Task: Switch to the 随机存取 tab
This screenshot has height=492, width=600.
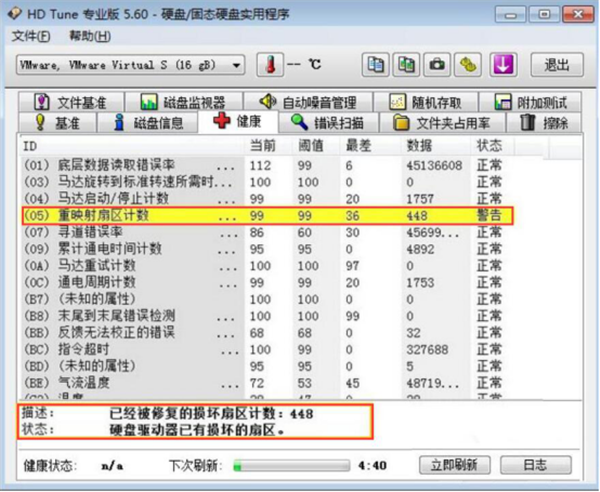Action: pyautogui.click(x=426, y=102)
